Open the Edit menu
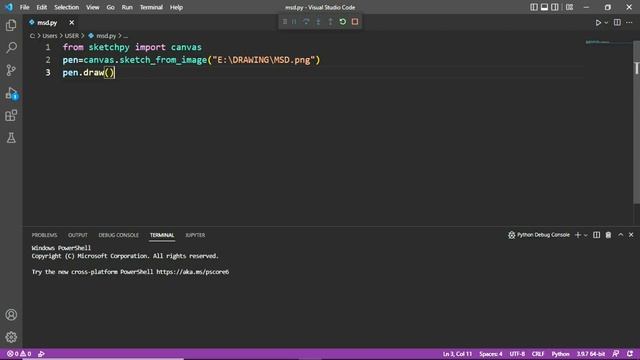Screen dimensions: 640x360 (42, 7)
